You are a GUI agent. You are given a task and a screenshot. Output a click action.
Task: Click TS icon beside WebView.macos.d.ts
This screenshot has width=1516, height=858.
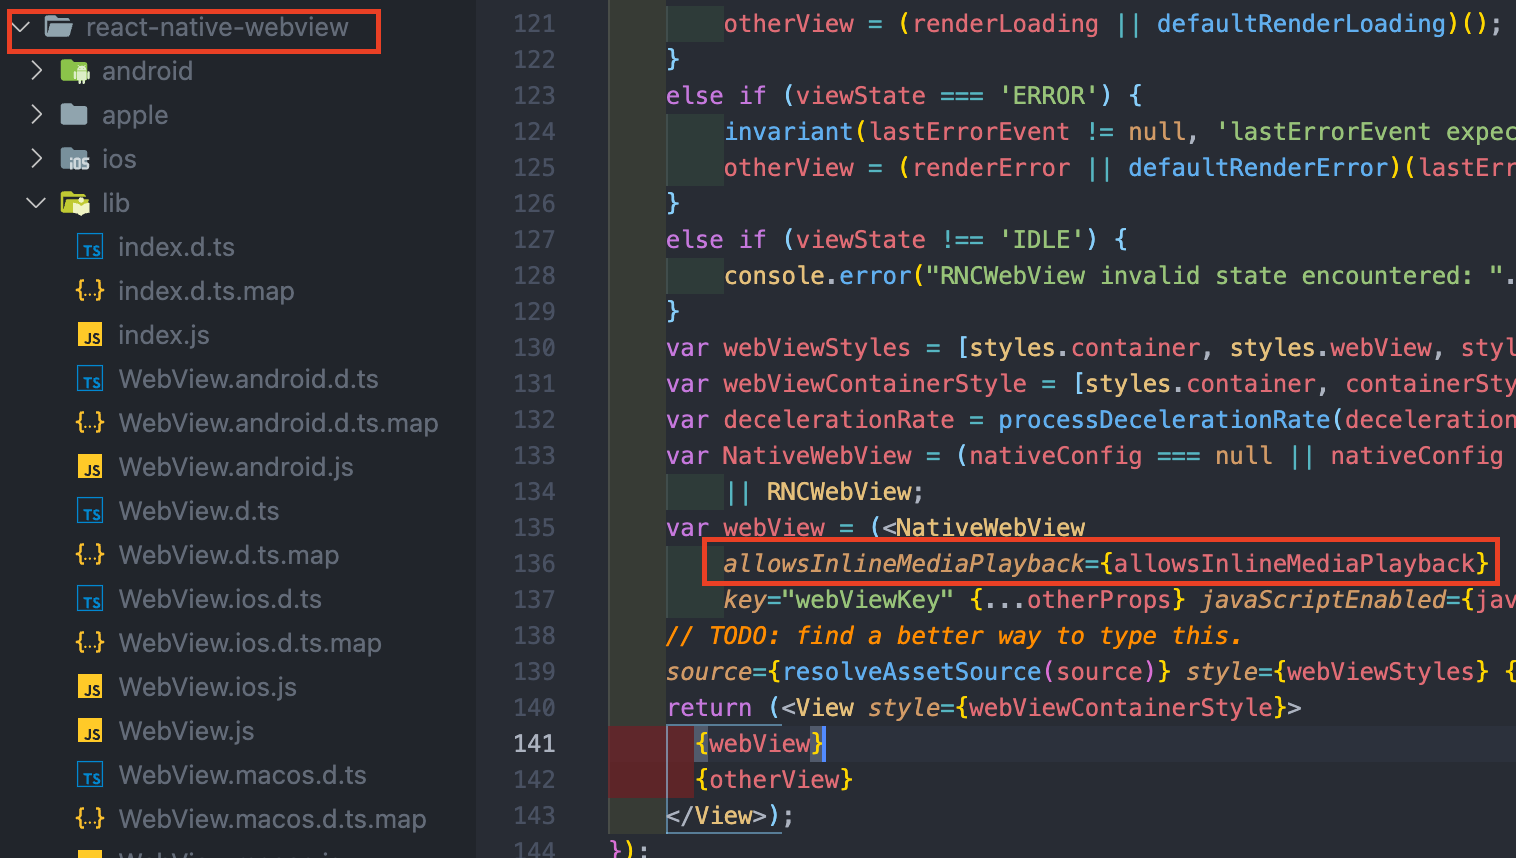pos(91,775)
